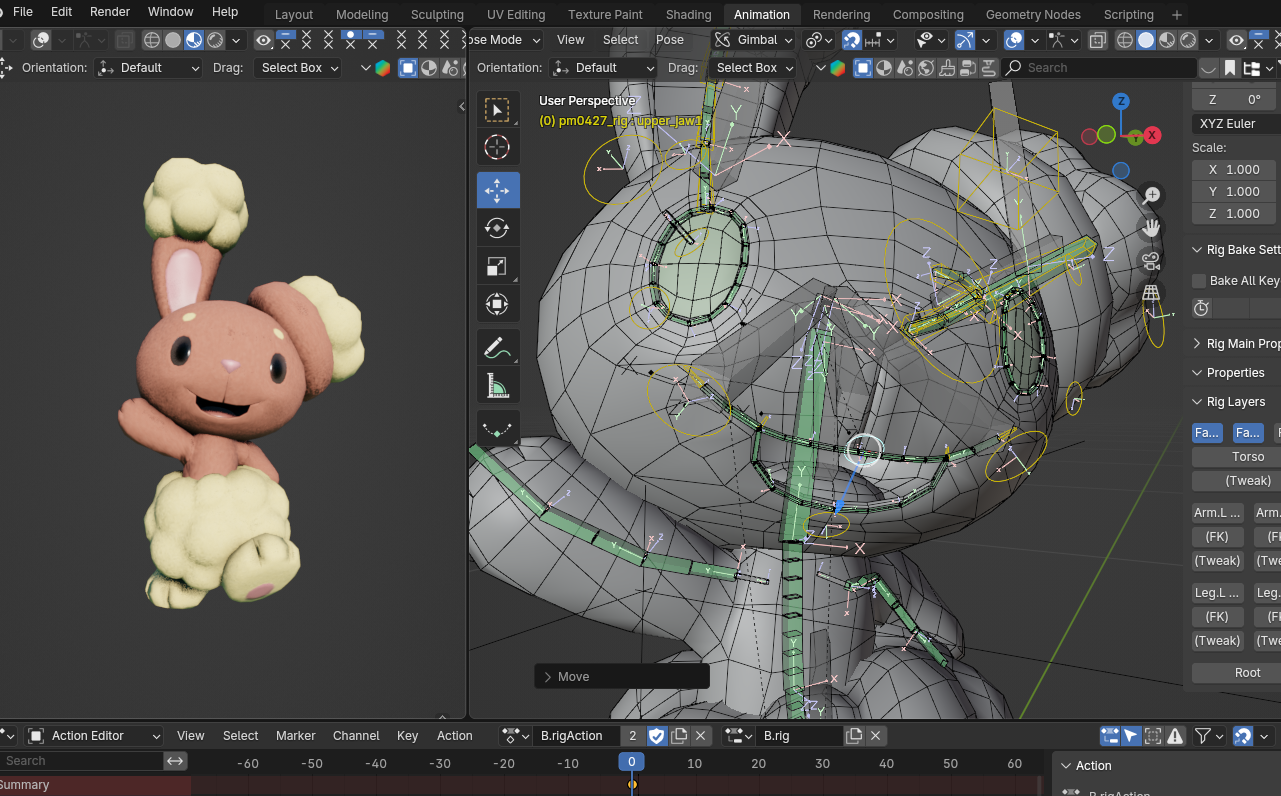Viewport: 1281px width, 796px height.
Task: Click the tool settings Search field
Action: coord(1099,67)
